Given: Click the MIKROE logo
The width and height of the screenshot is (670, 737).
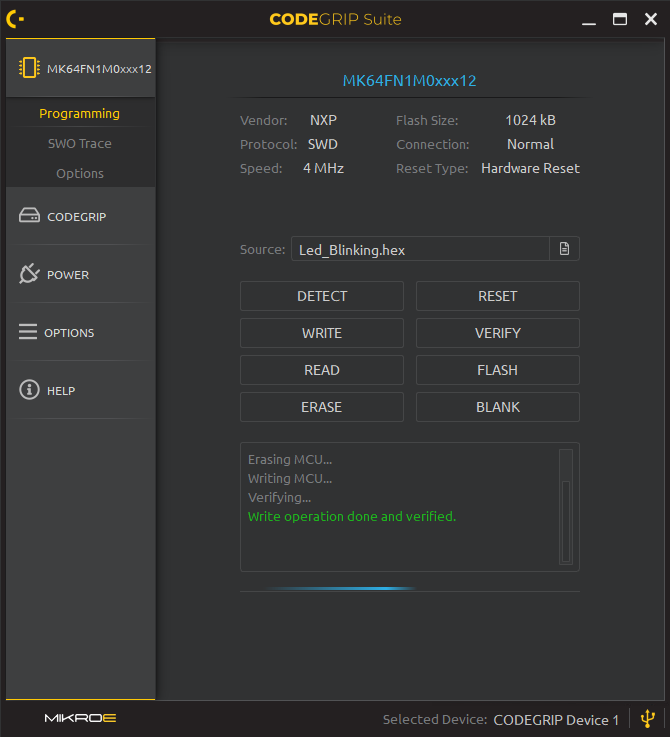Looking at the screenshot, I should [x=80, y=718].
